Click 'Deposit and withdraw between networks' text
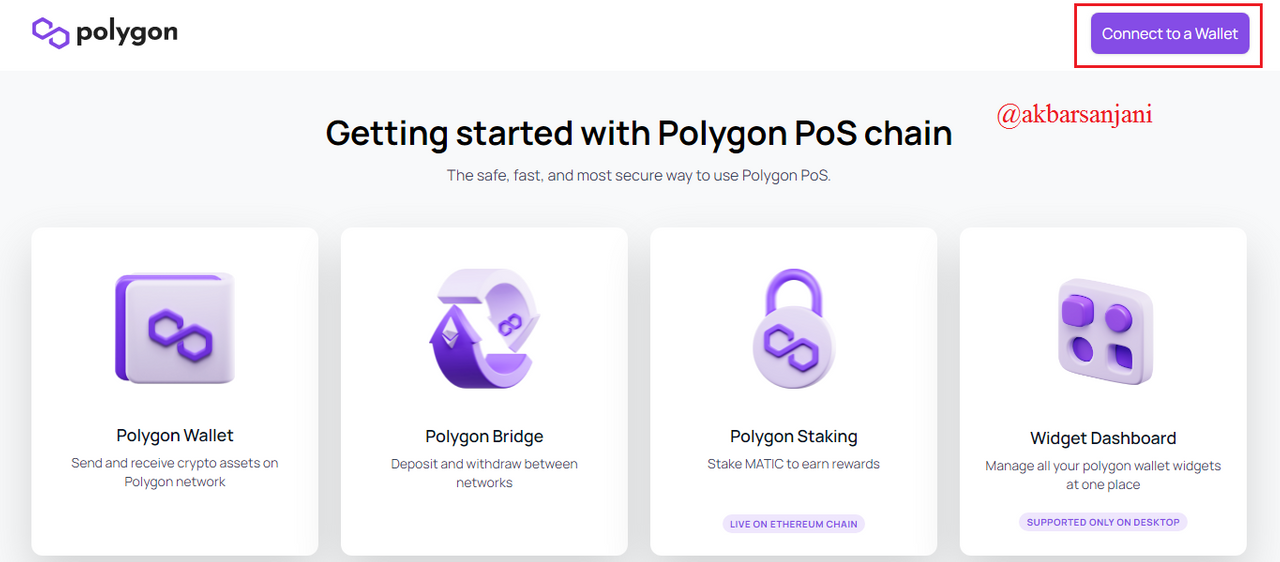The height and width of the screenshot is (562, 1280). click(x=484, y=474)
